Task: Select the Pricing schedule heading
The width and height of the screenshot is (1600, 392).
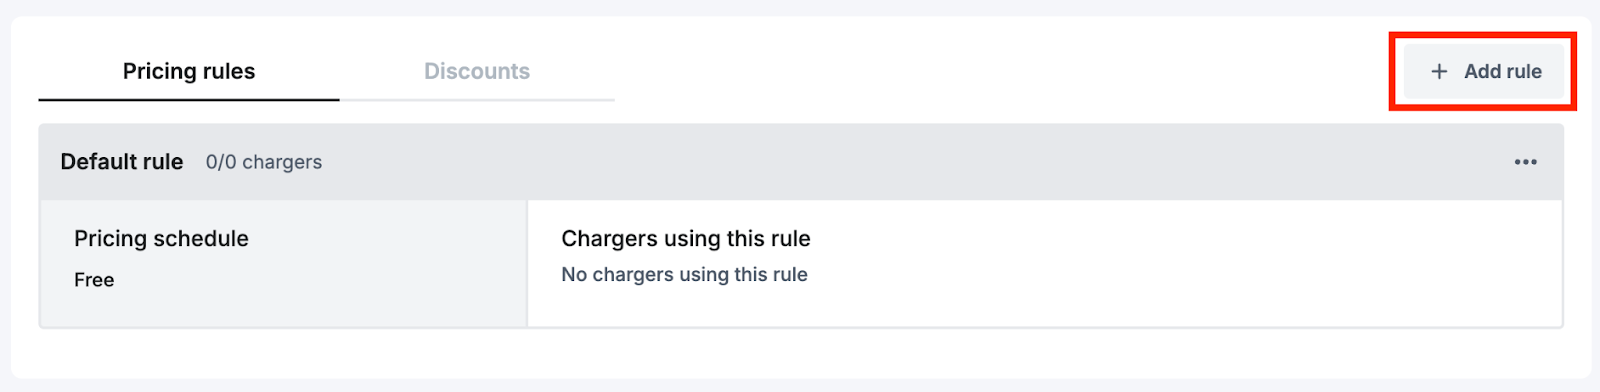Action: (x=161, y=238)
